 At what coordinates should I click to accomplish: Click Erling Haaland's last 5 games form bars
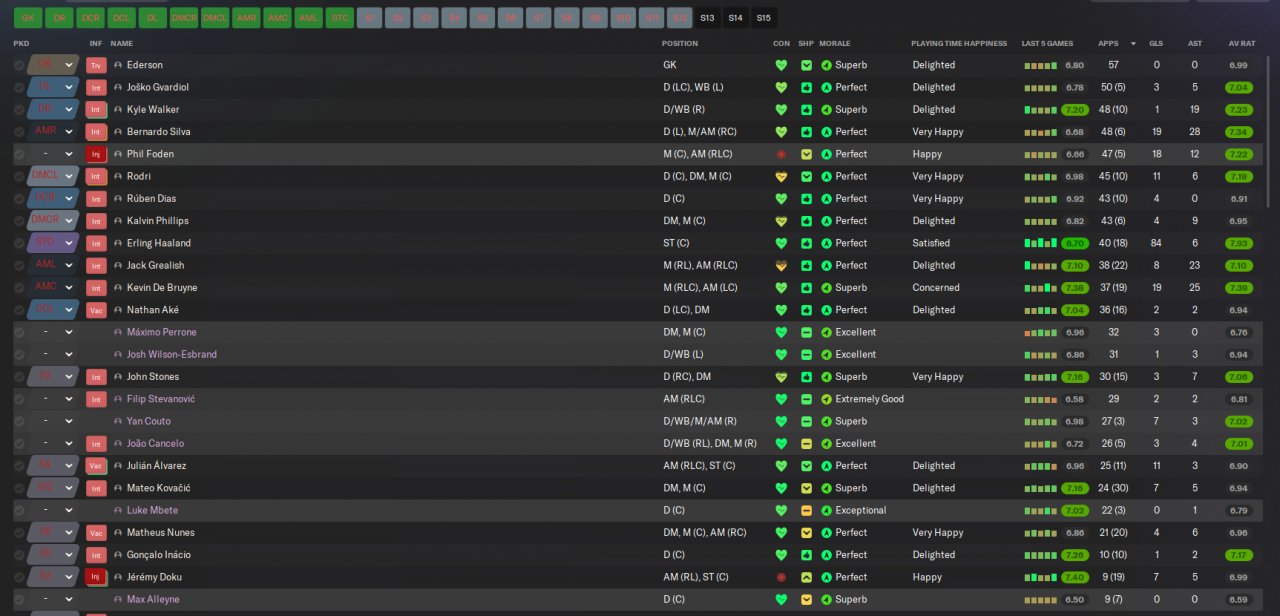coord(1040,243)
